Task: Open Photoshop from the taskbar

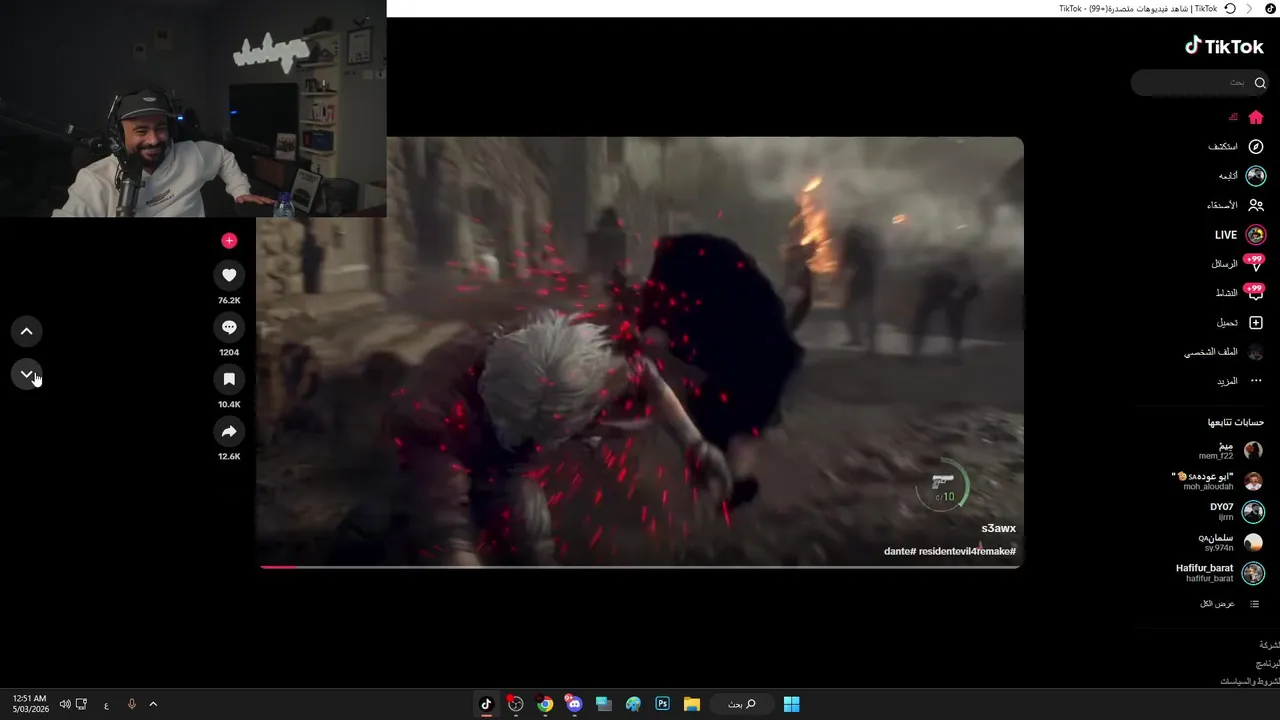Action: point(662,704)
